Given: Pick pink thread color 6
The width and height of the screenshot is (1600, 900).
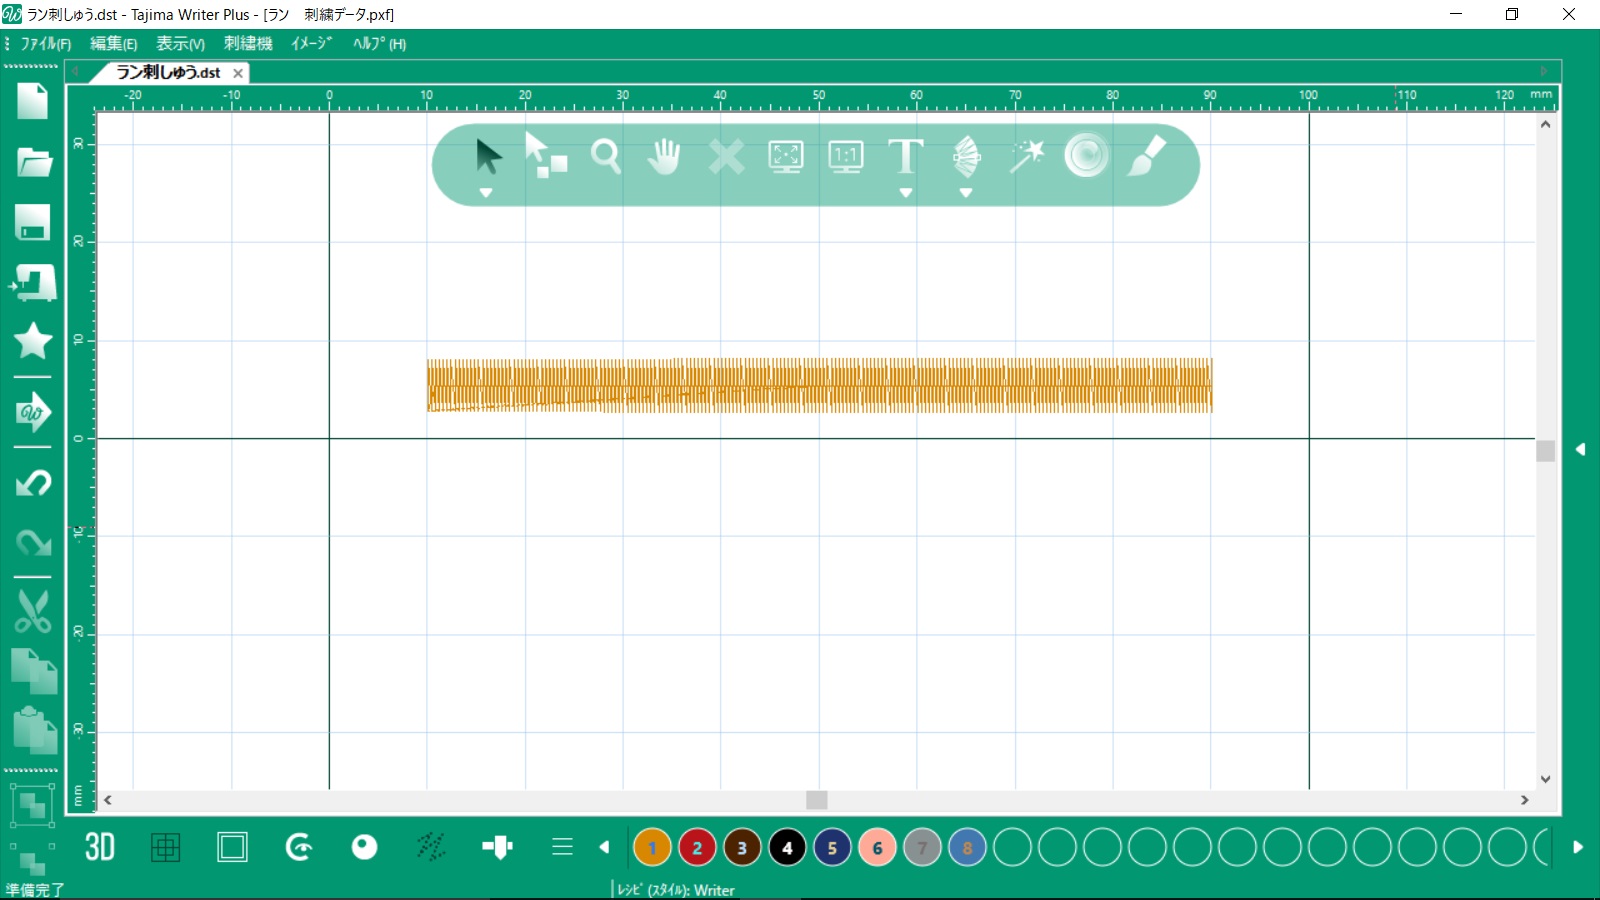Looking at the screenshot, I should [x=877, y=848].
